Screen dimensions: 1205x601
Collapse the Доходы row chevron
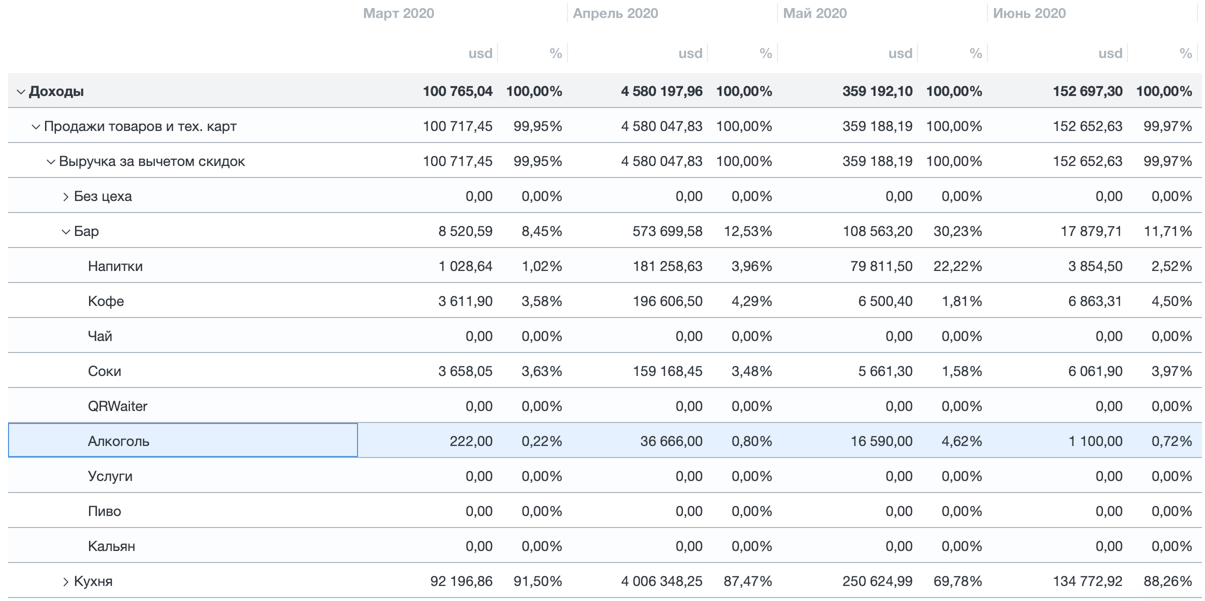pyautogui.click(x=20, y=92)
